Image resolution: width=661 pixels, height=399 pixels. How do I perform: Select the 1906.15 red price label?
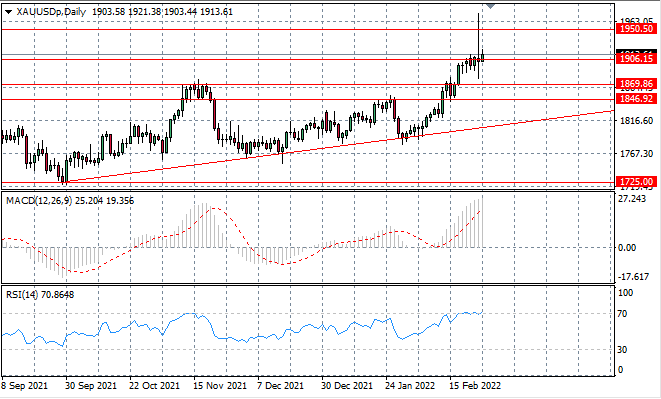tap(637, 59)
